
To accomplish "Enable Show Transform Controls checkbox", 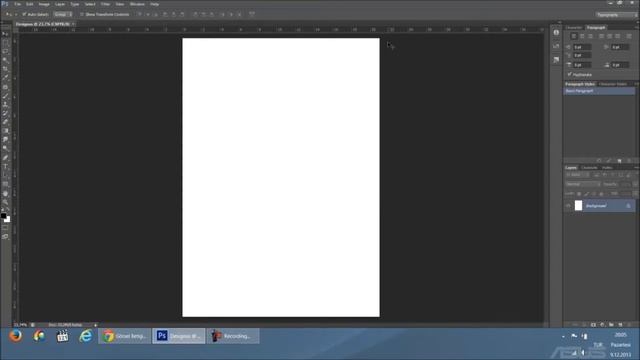I will [x=82, y=14].
